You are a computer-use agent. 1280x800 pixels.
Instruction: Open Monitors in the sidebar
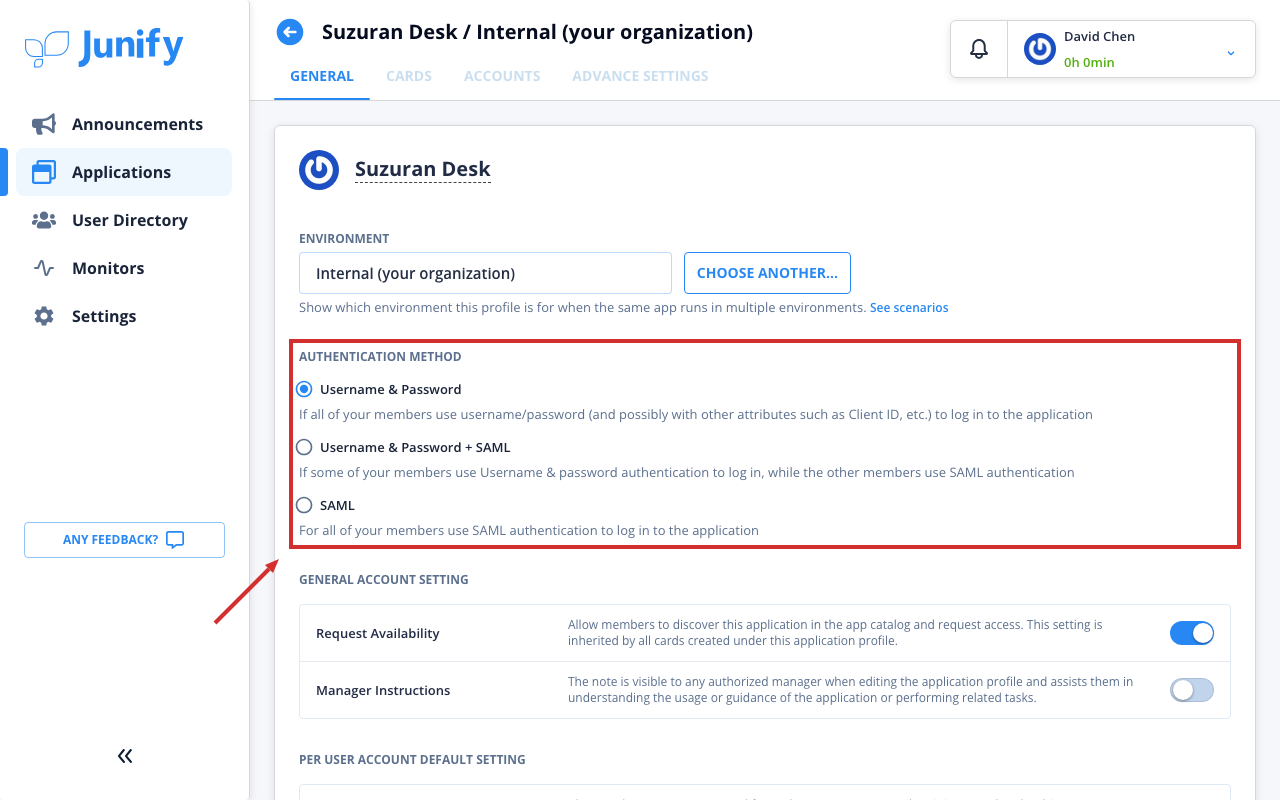[124, 268]
